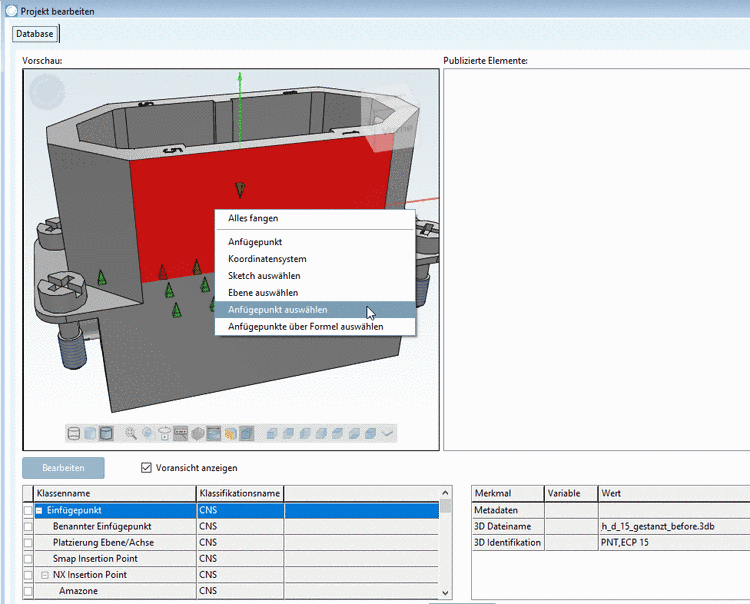Screen dimensions: 750x604
Task: Tick the checkbox for Smap Insertion Point row
Action: (x=28, y=559)
